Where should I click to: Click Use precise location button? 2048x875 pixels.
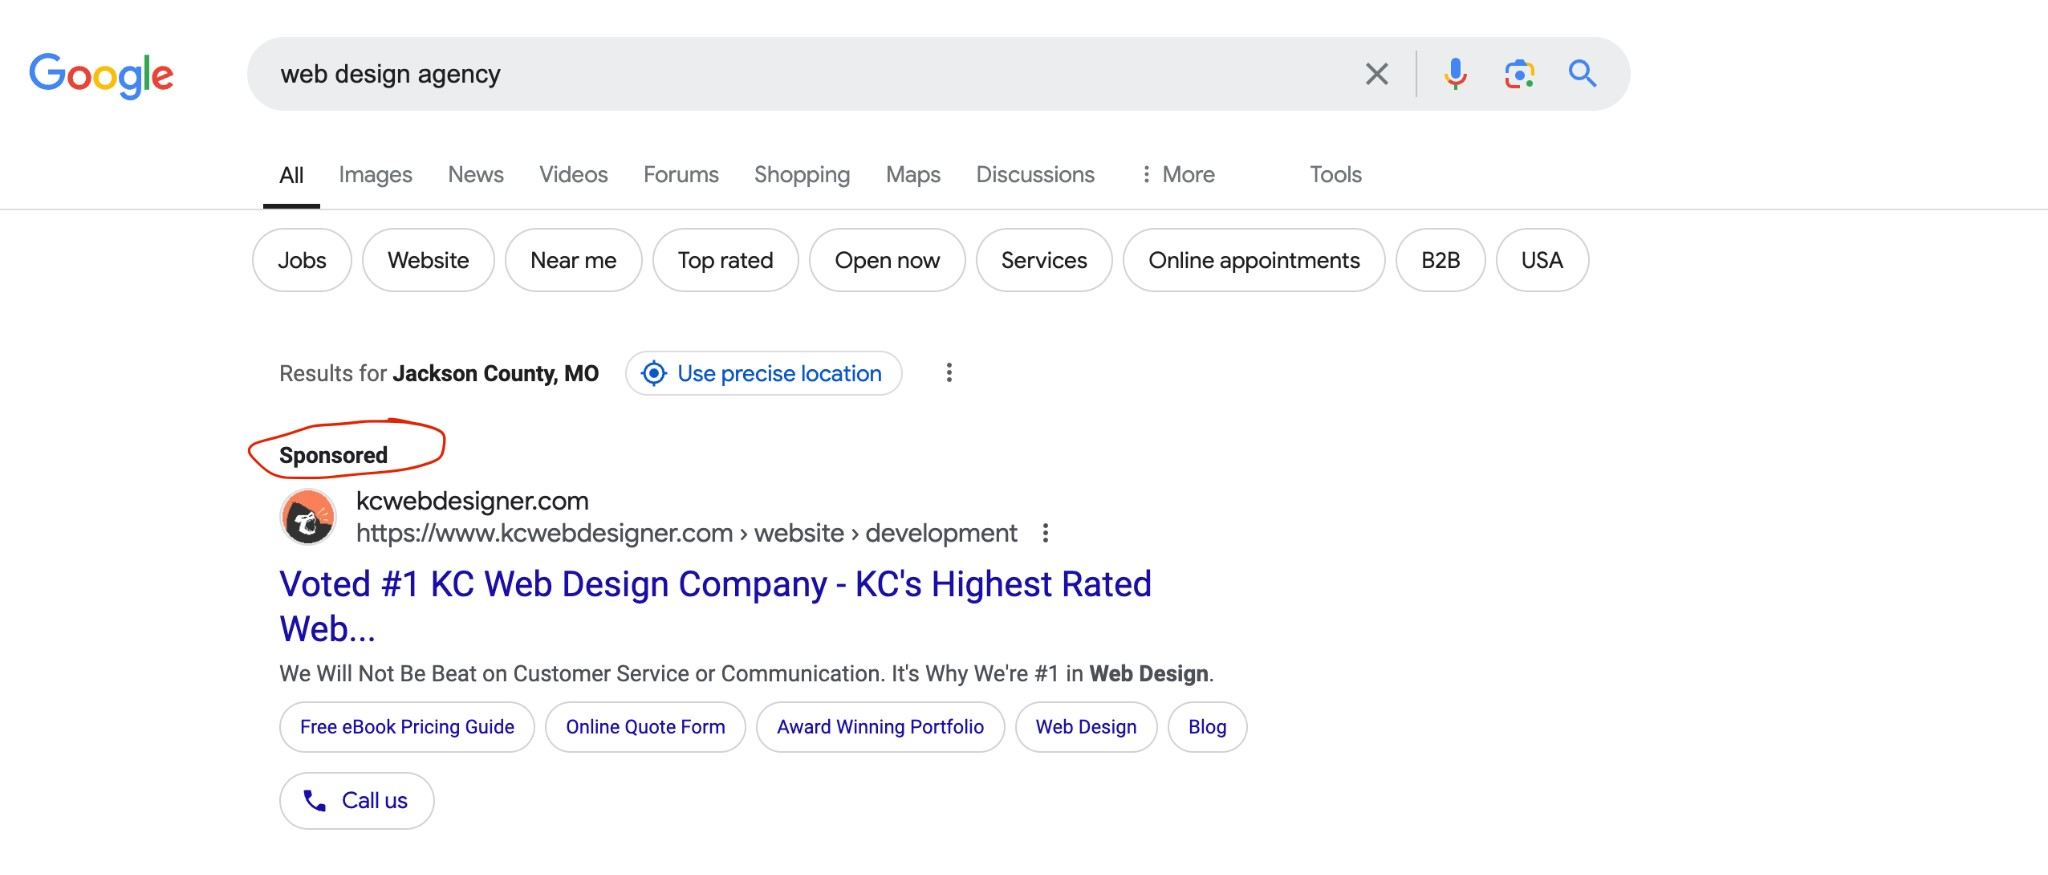(764, 373)
